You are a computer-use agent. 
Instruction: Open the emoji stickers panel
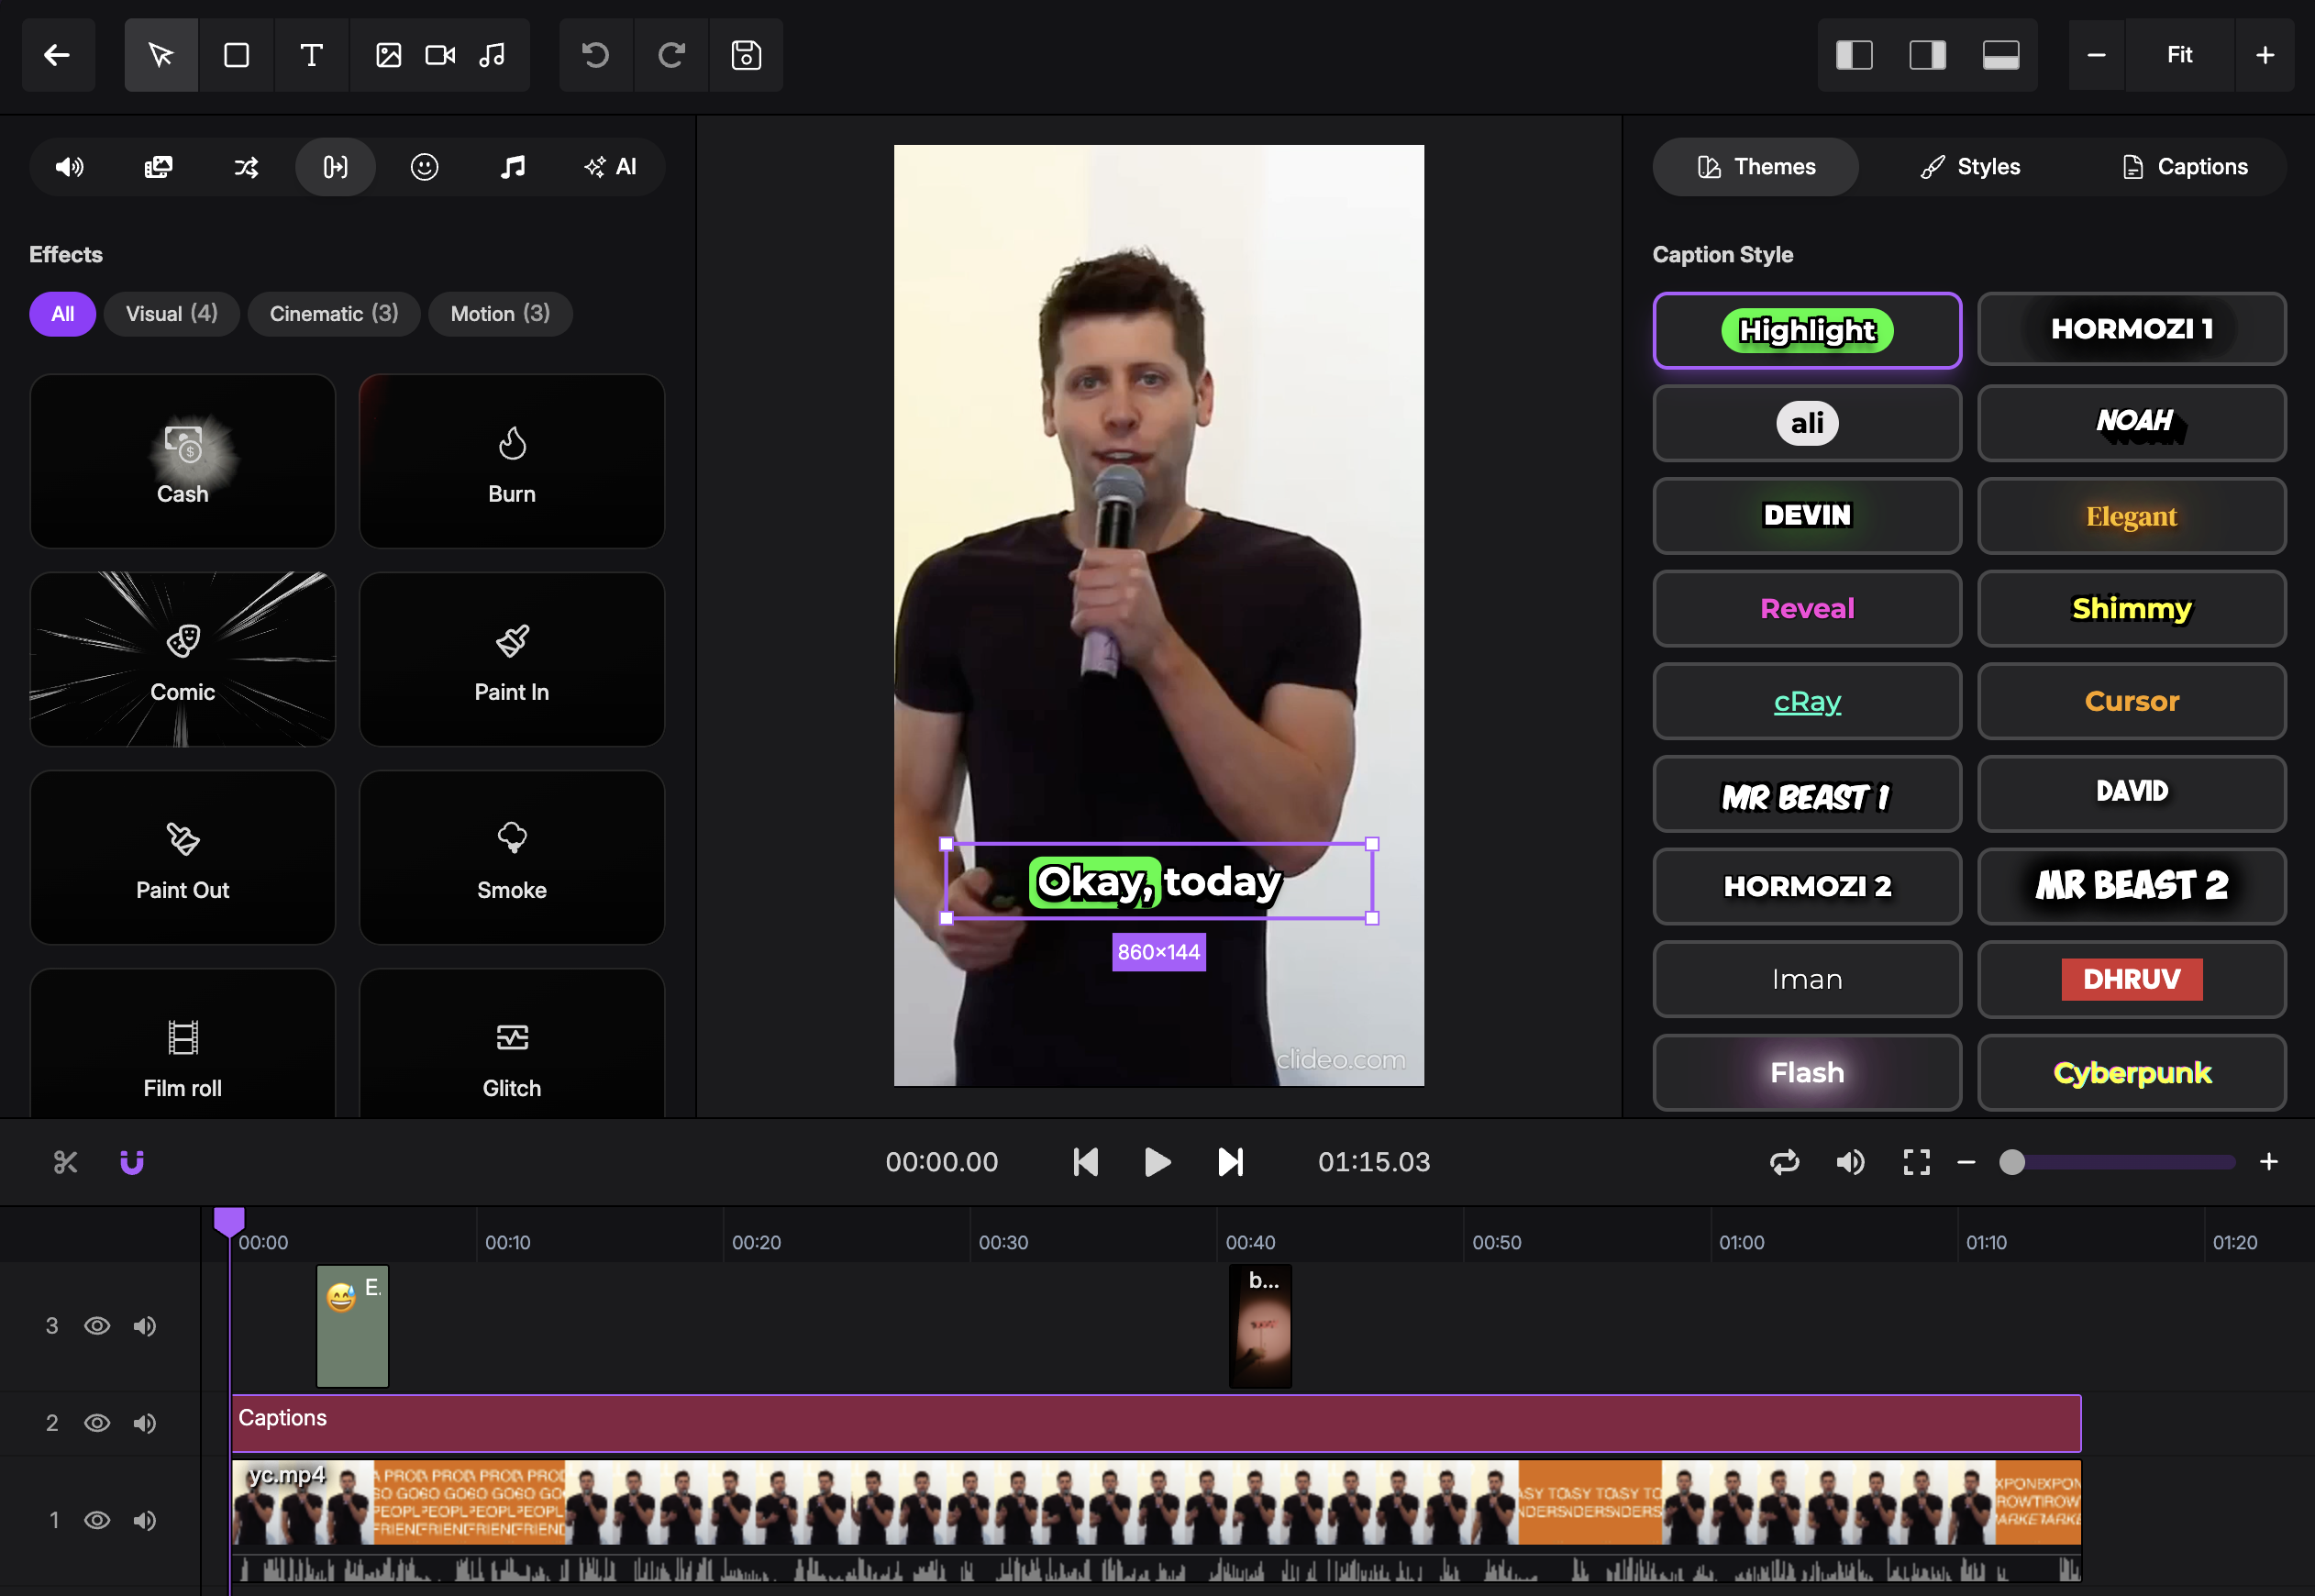pyautogui.click(x=424, y=167)
